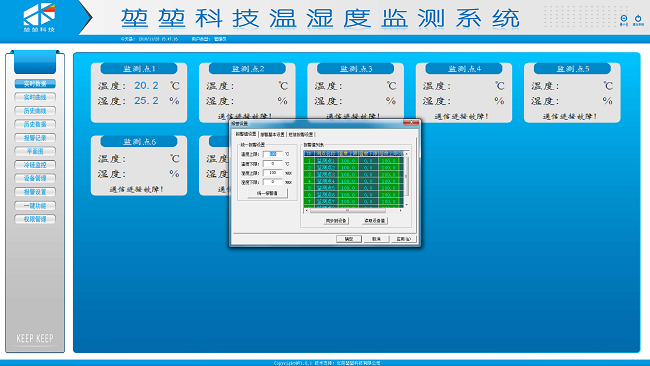Image resolution: width=650 pixels, height=366 pixels.
Task: Click the ID column header in alarm table
Action: tap(309, 153)
